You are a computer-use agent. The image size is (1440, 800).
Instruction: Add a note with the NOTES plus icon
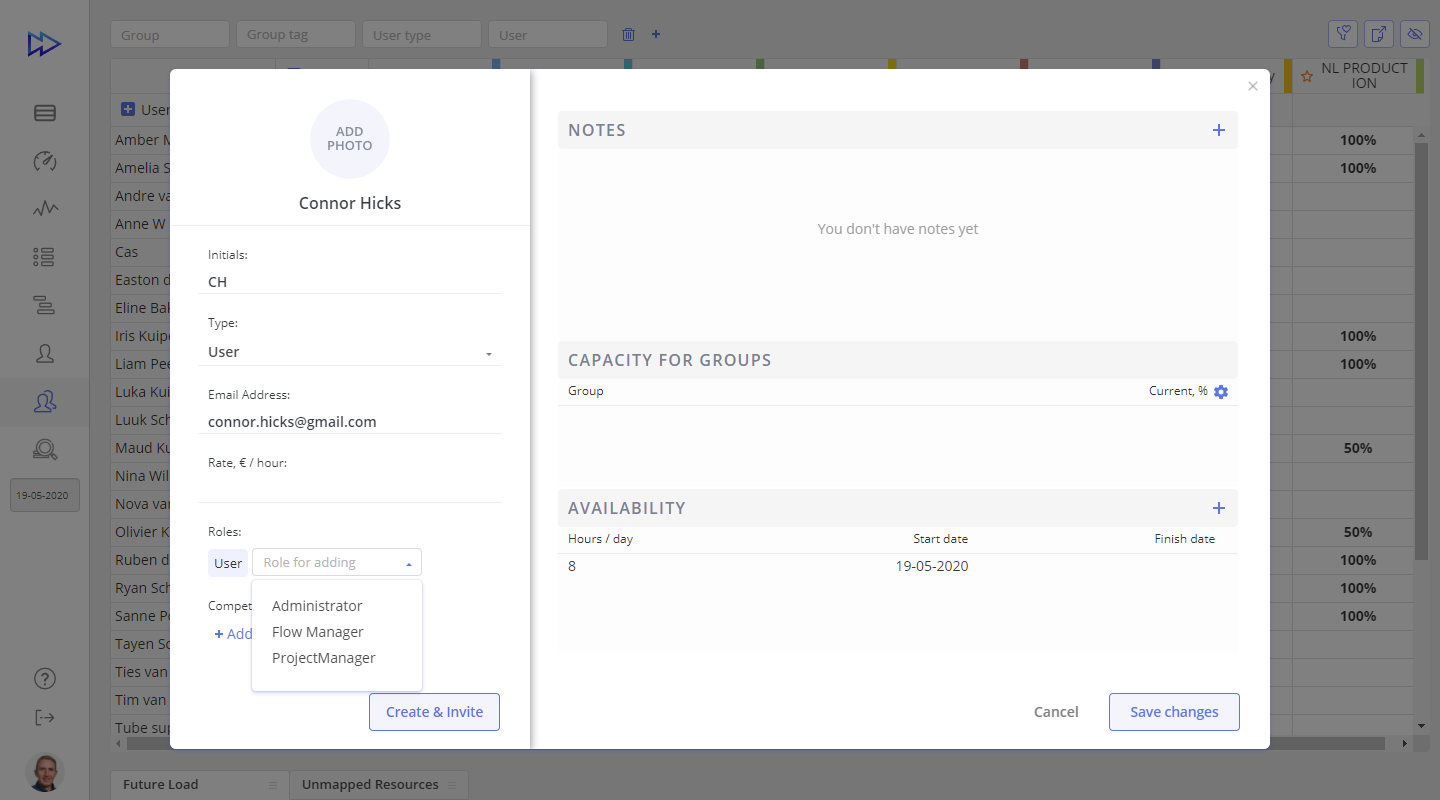(x=1218, y=130)
